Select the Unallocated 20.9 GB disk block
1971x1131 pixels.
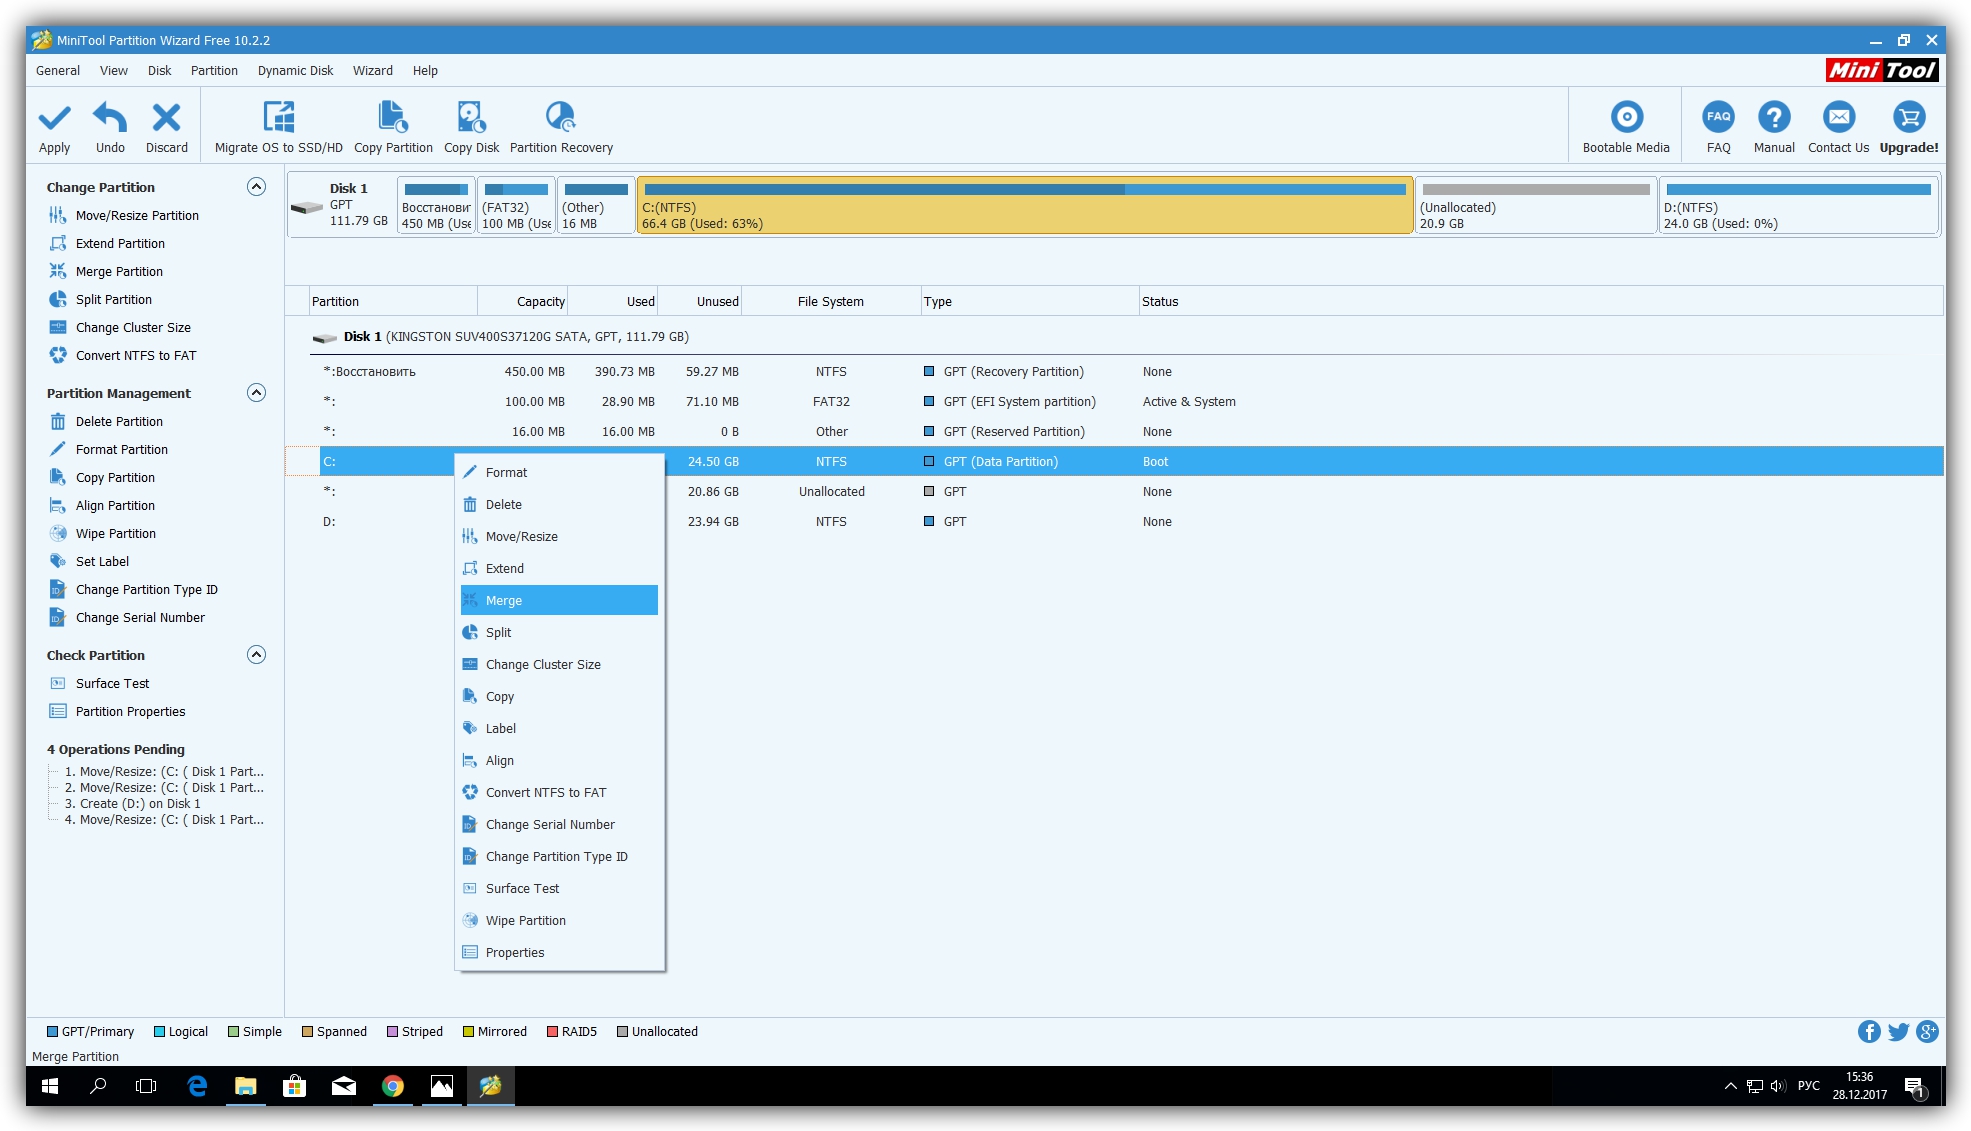coord(1535,207)
